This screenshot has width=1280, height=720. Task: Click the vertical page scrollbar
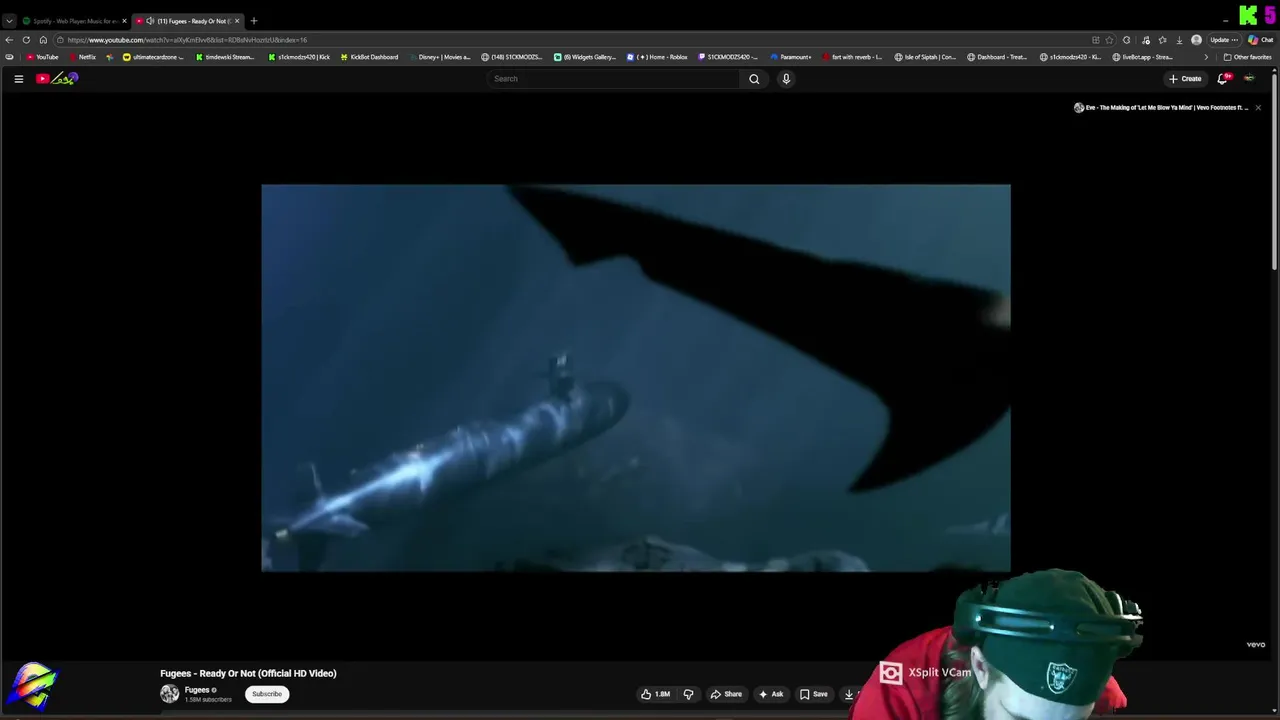[x=1274, y=170]
